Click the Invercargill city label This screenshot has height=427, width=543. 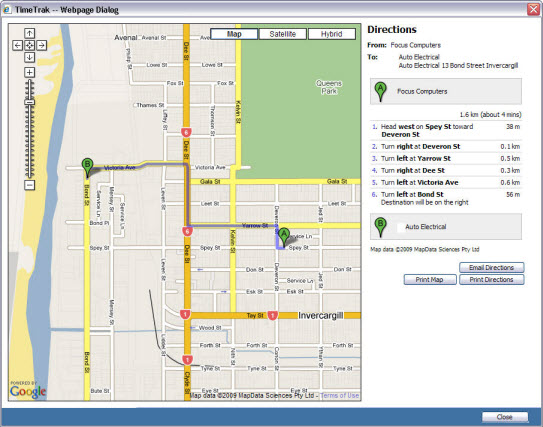coord(321,315)
